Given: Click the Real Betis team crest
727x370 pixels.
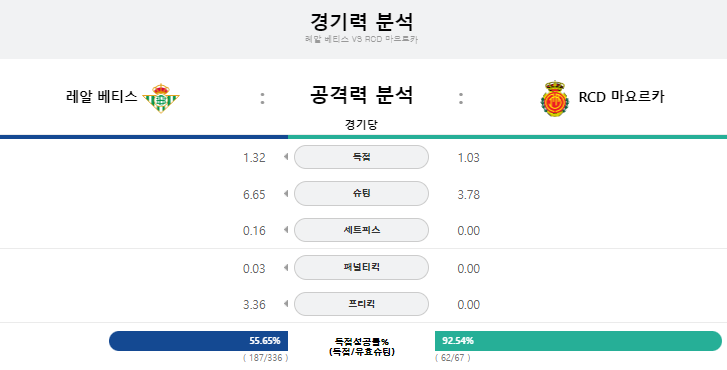Looking at the screenshot, I should click(160, 98).
